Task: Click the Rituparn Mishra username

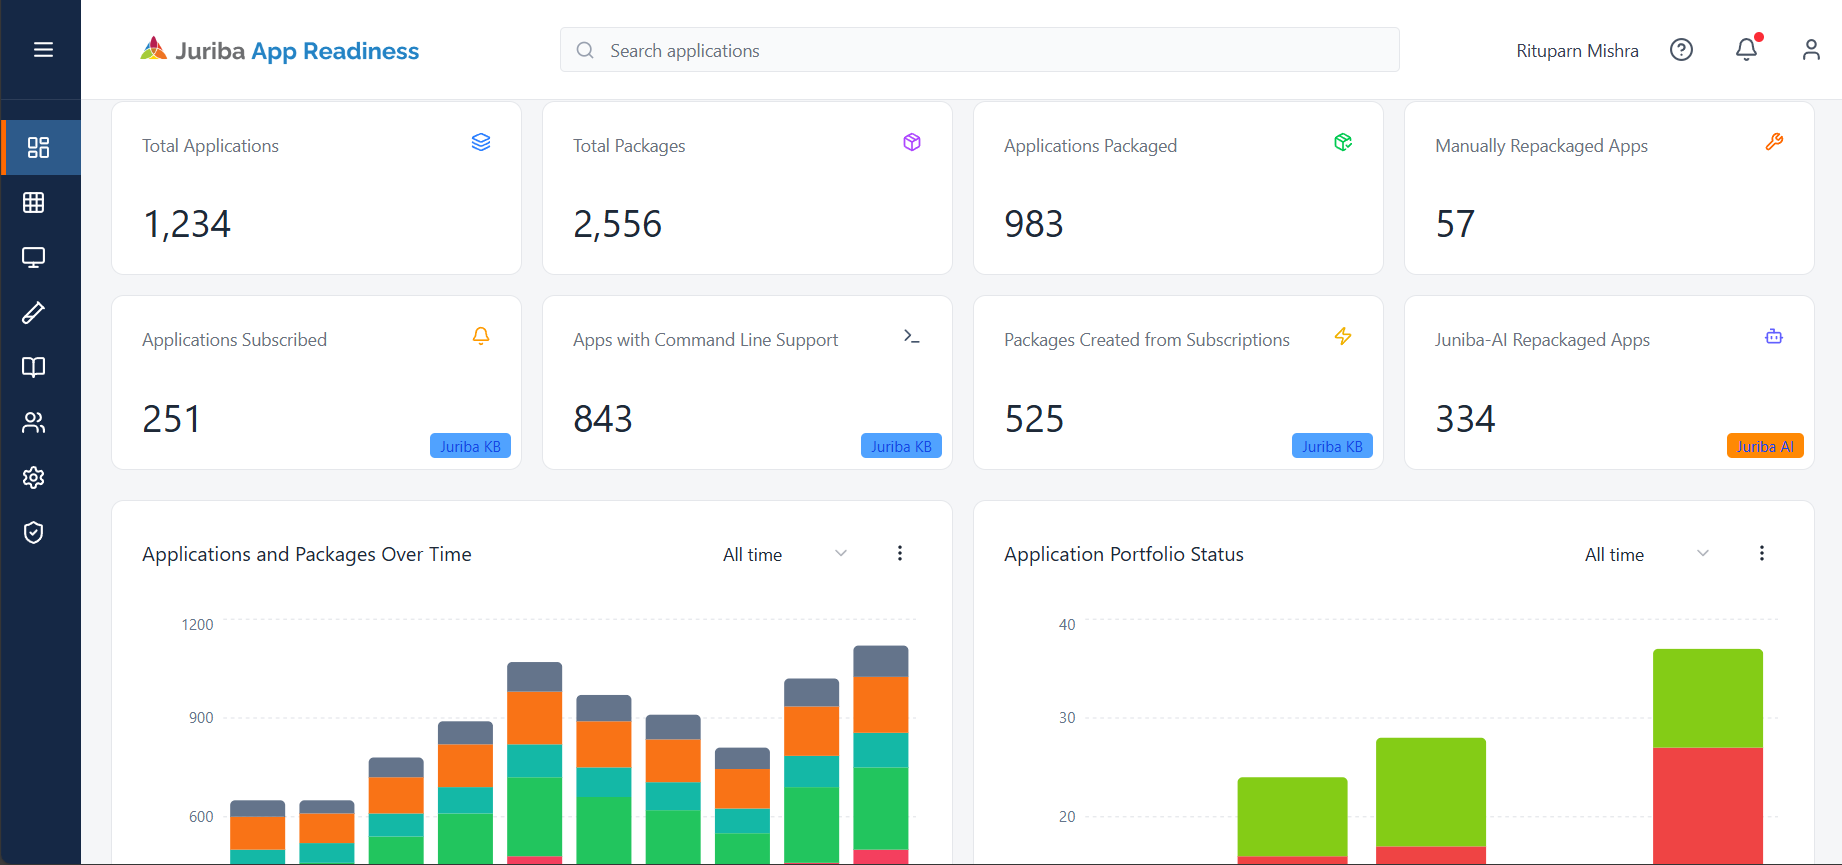Action: pyautogui.click(x=1577, y=51)
